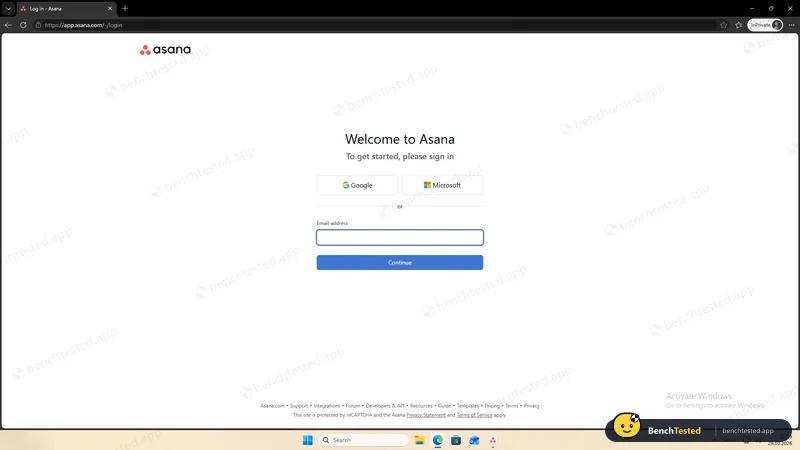The width and height of the screenshot is (800, 450).
Task: Open the Asana app taskbar icon
Action: [x=493, y=440]
